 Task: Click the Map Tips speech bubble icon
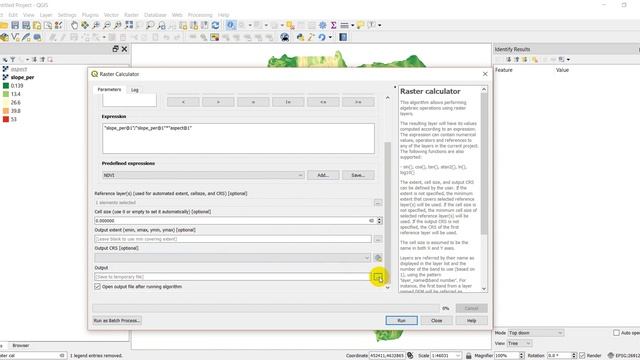pyautogui.click(x=360, y=25)
